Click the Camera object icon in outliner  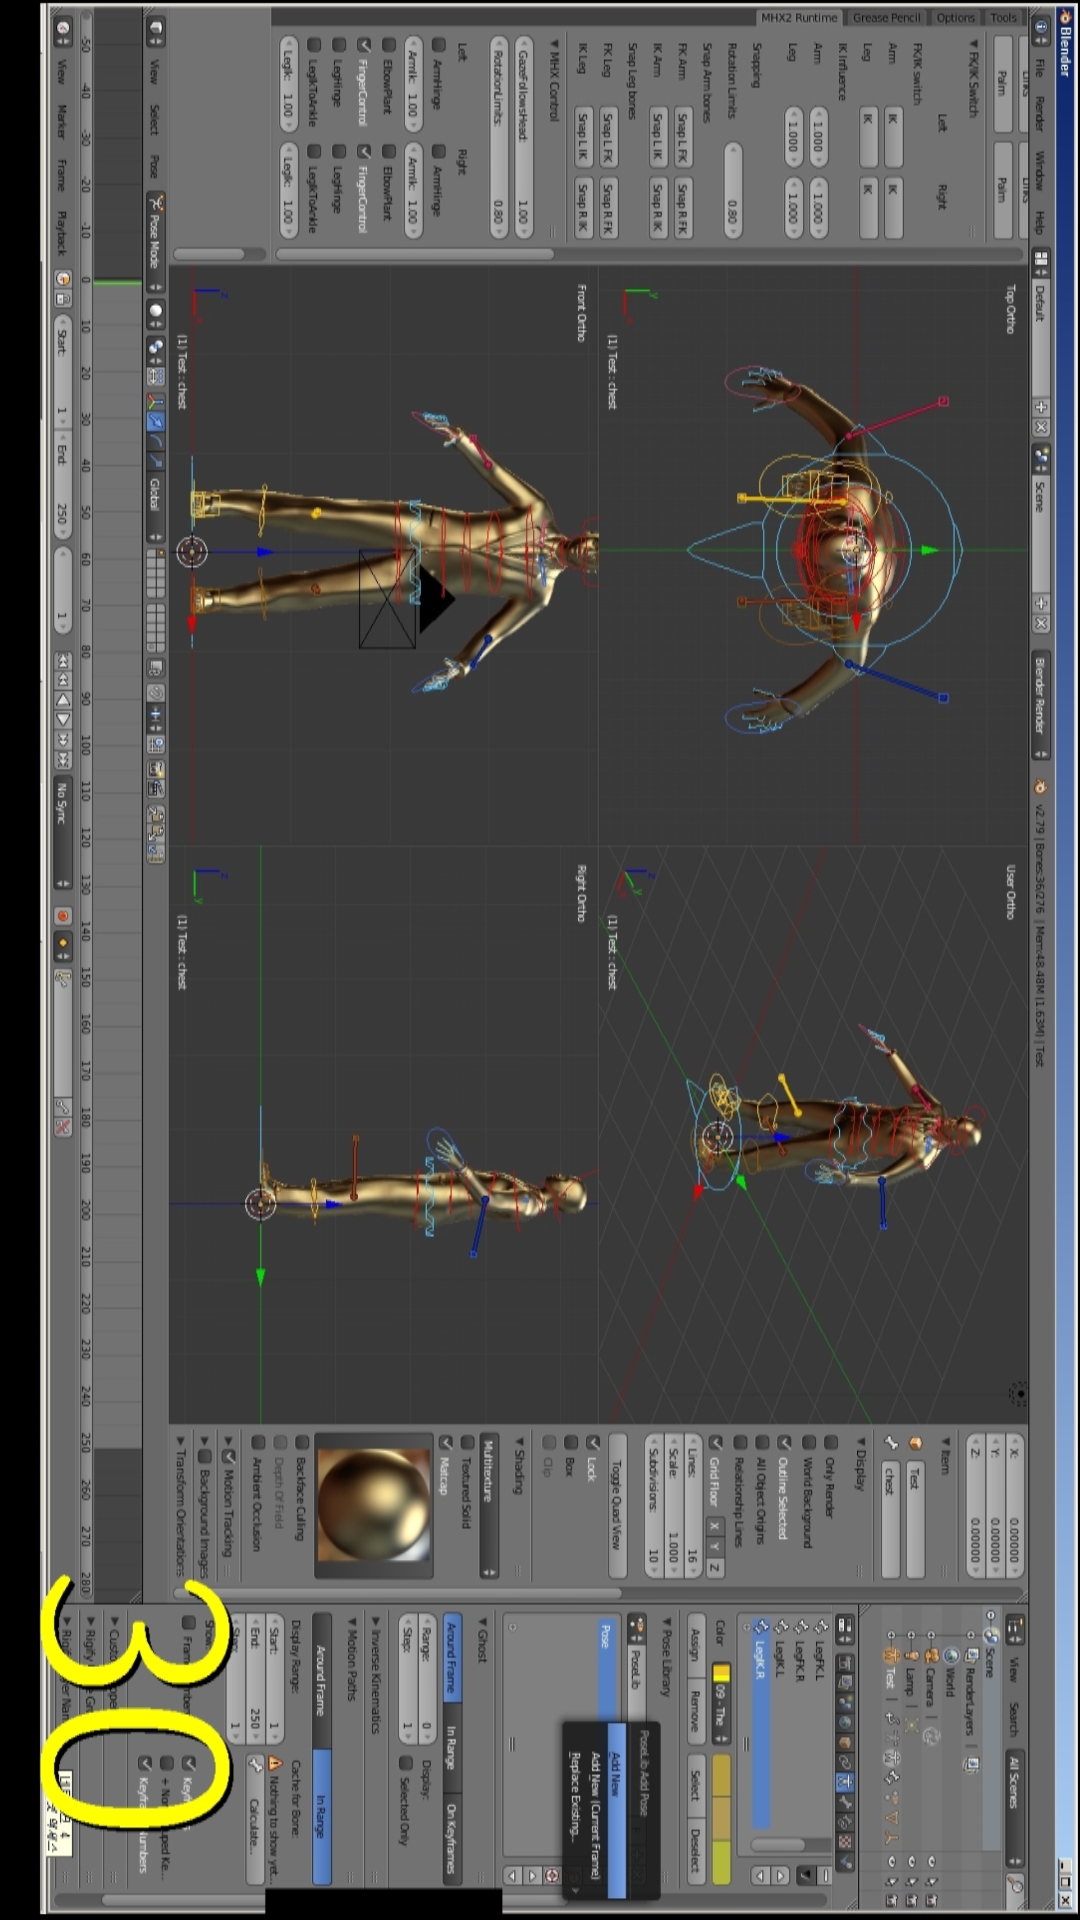click(x=930, y=1656)
